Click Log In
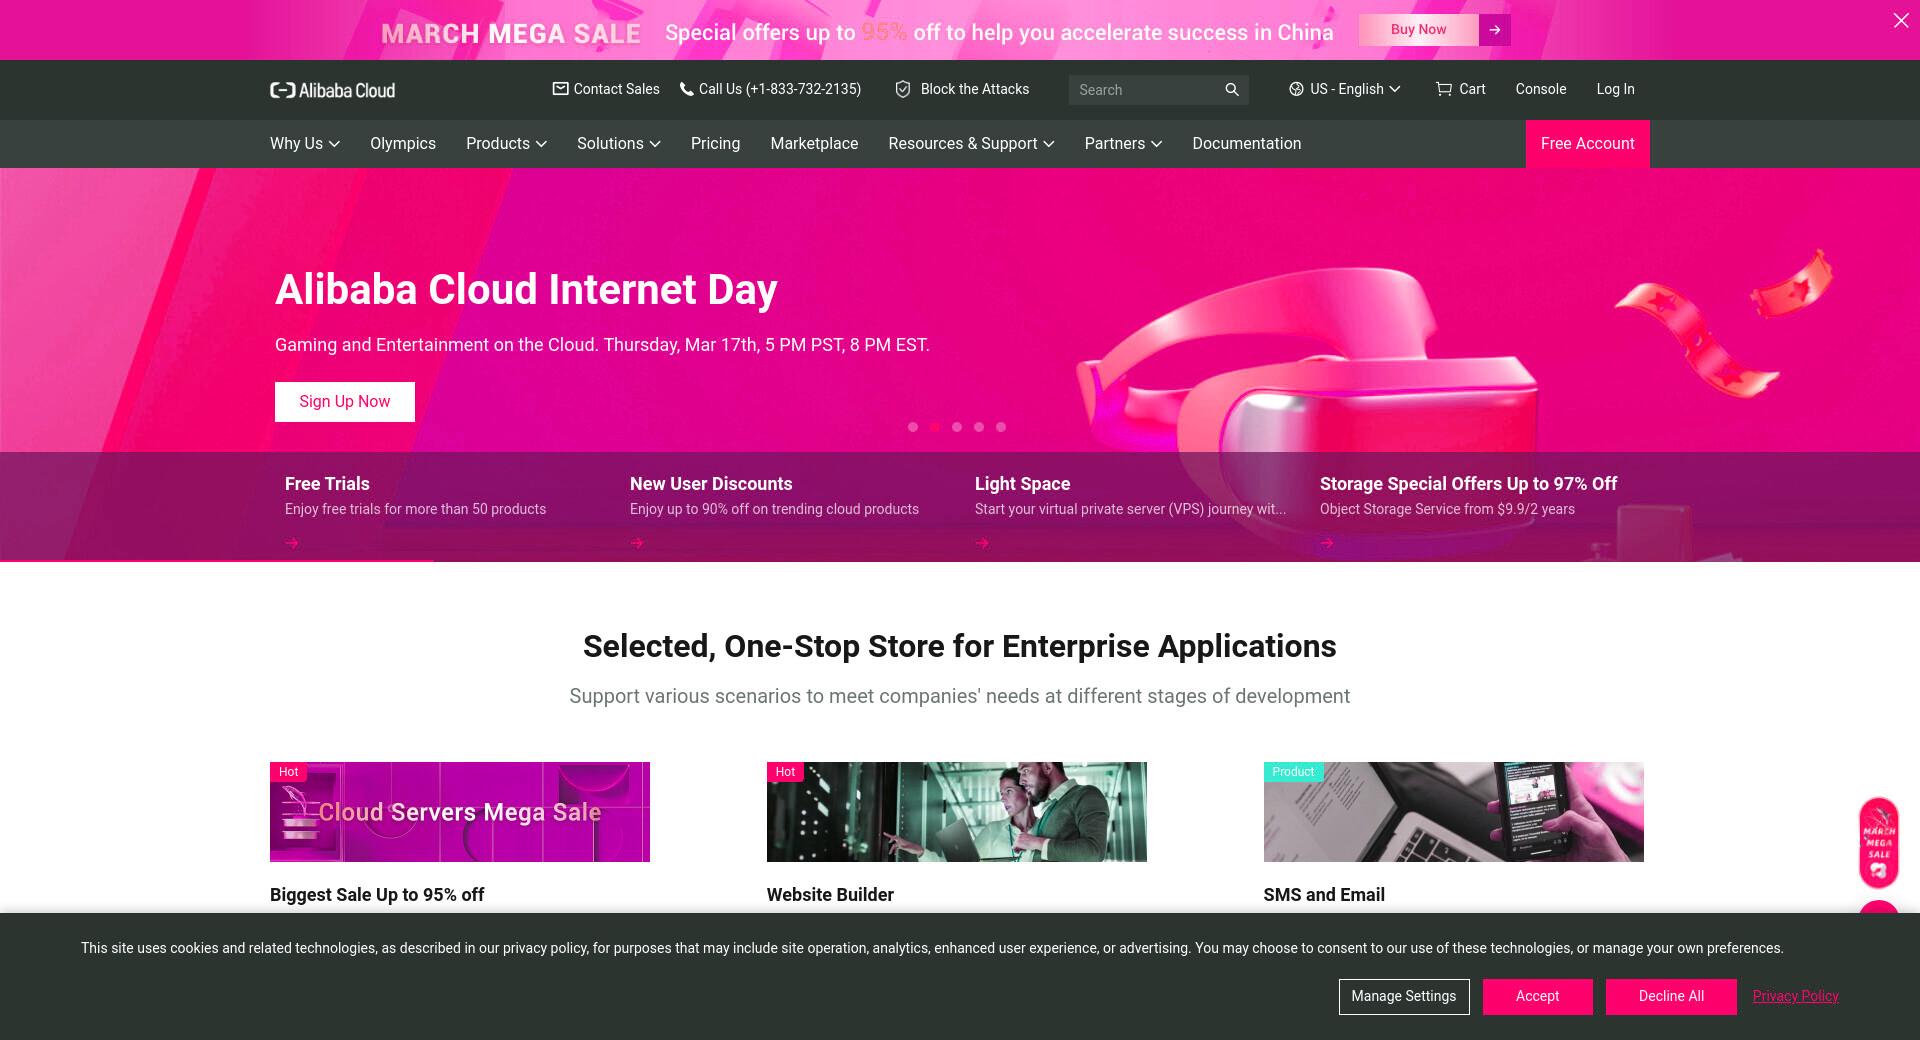This screenshot has height=1040, width=1920. tap(1615, 89)
